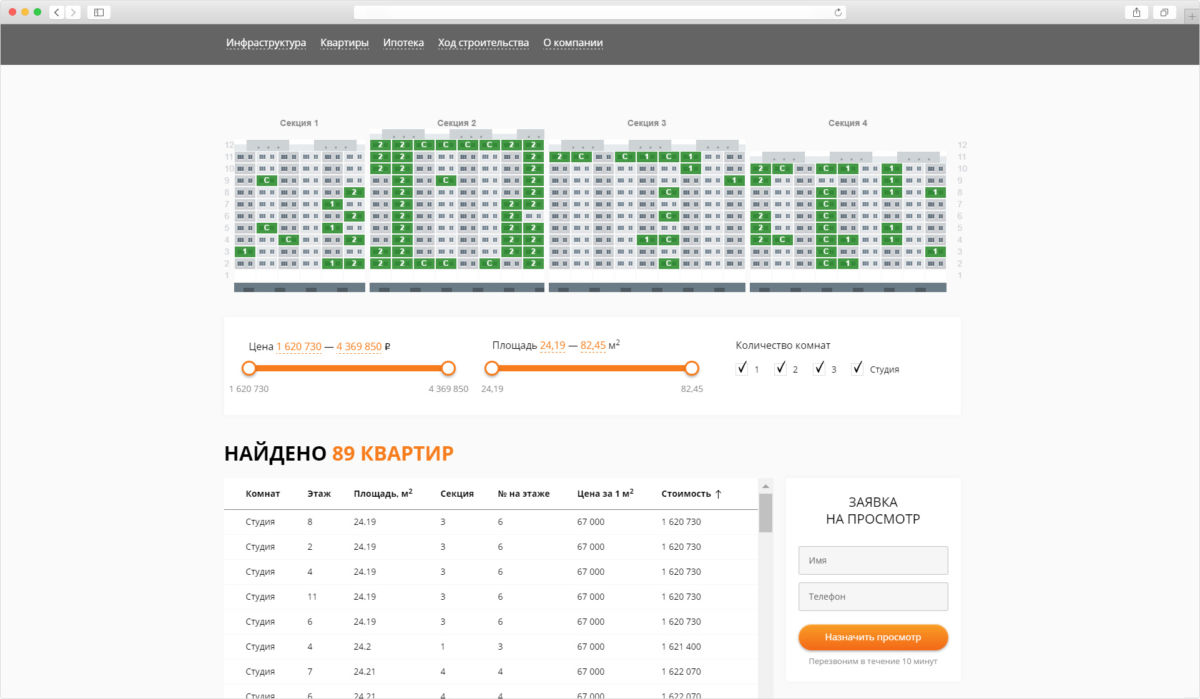Sort table by № на этаже header
Image resolution: width=1200 pixels, height=699 pixels.
[524, 494]
